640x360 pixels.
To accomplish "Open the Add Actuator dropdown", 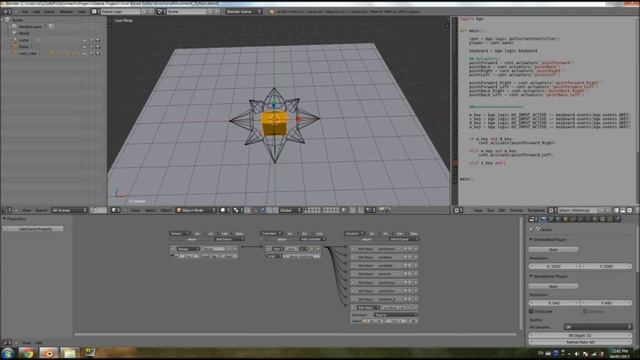I will (403, 239).
